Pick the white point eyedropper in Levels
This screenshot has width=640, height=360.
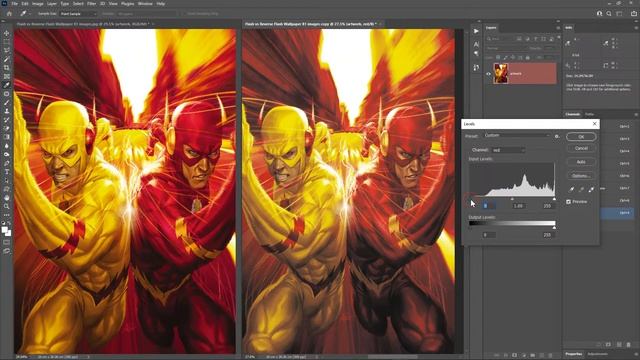[591, 189]
